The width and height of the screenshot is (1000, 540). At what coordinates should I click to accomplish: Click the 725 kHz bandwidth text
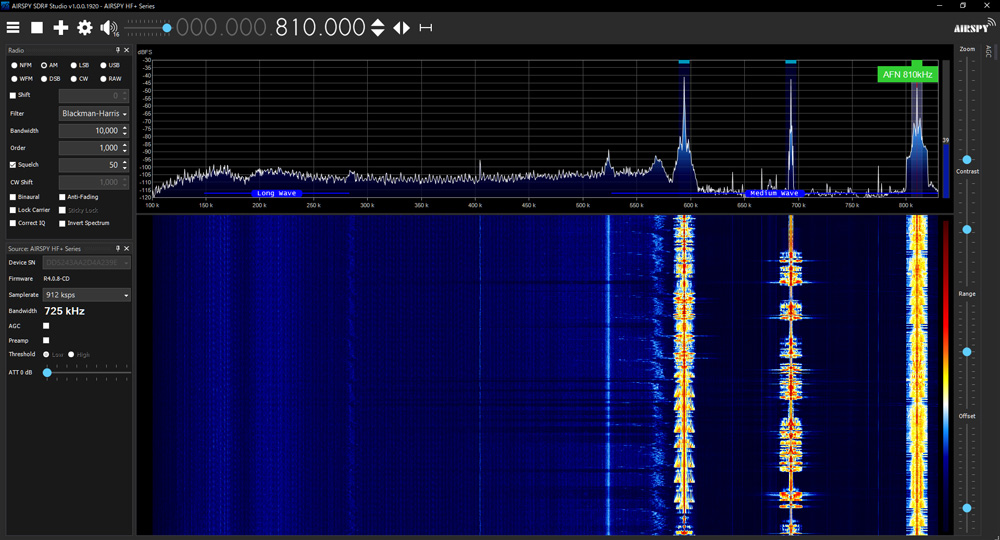(64, 311)
